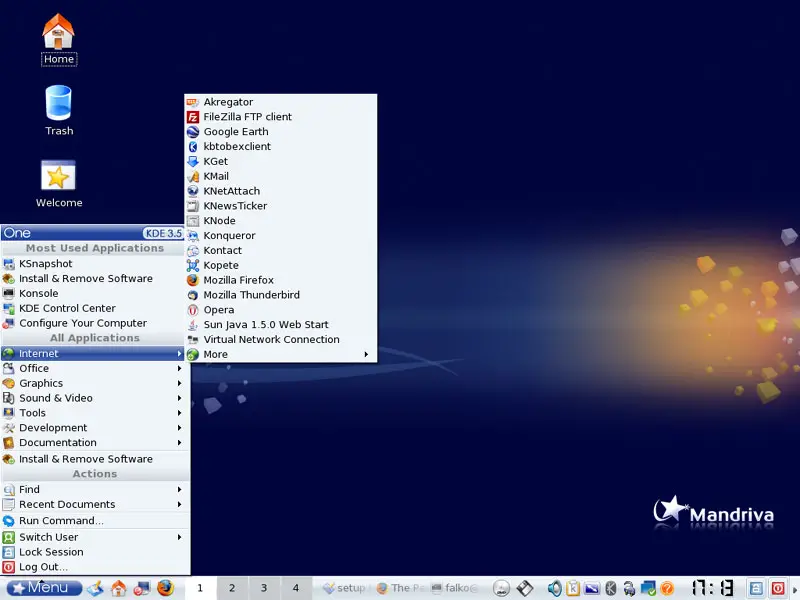This screenshot has width=800, height=600.
Task: Open the Home desktop icon
Action: pyautogui.click(x=58, y=39)
